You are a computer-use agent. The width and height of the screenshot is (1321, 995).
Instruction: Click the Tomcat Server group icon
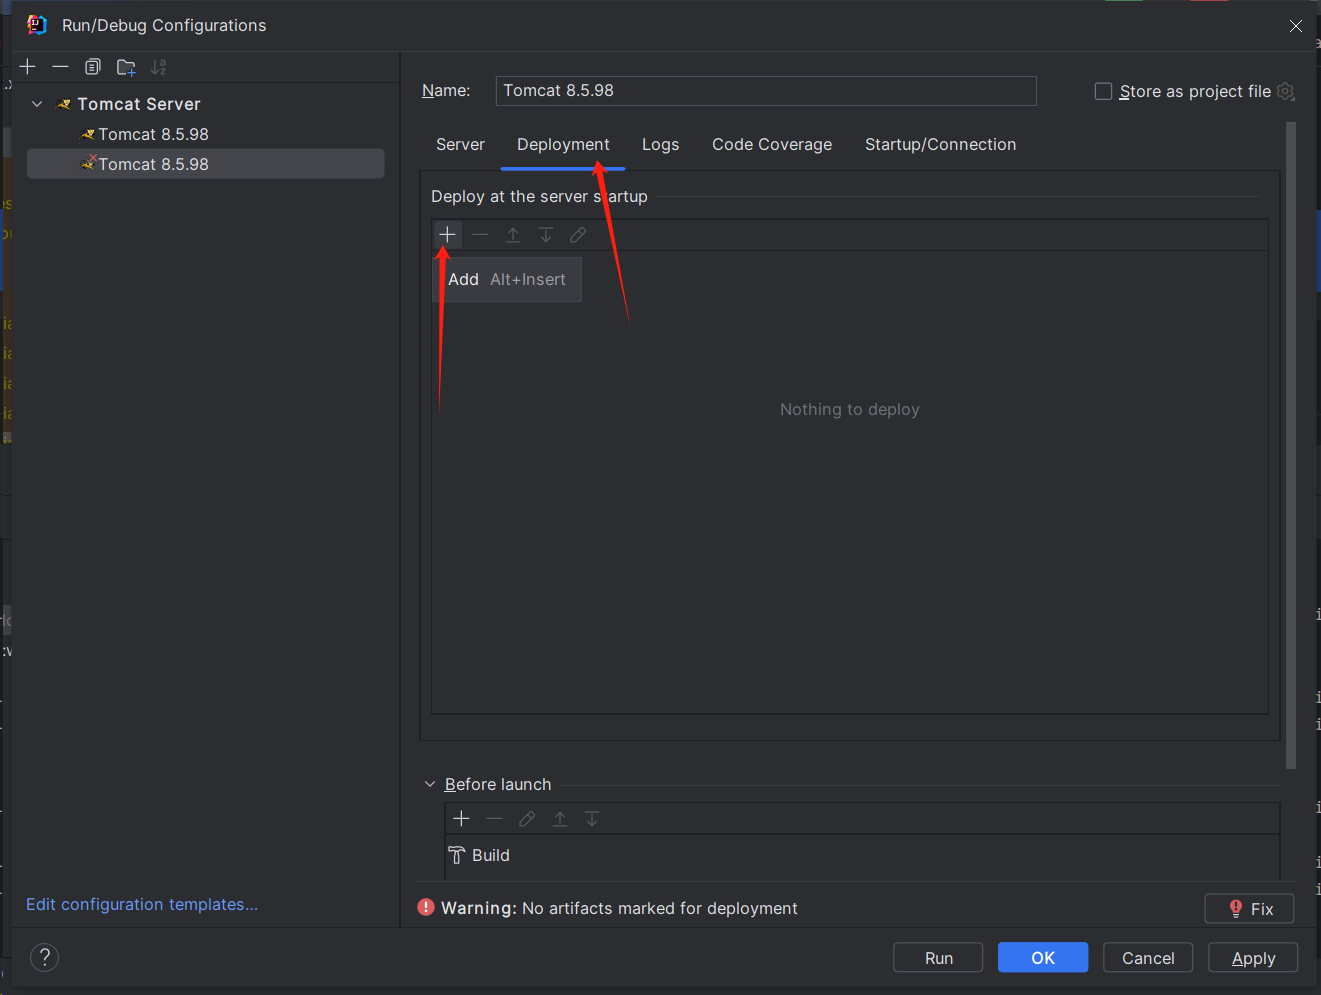pyautogui.click(x=64, y=104)
